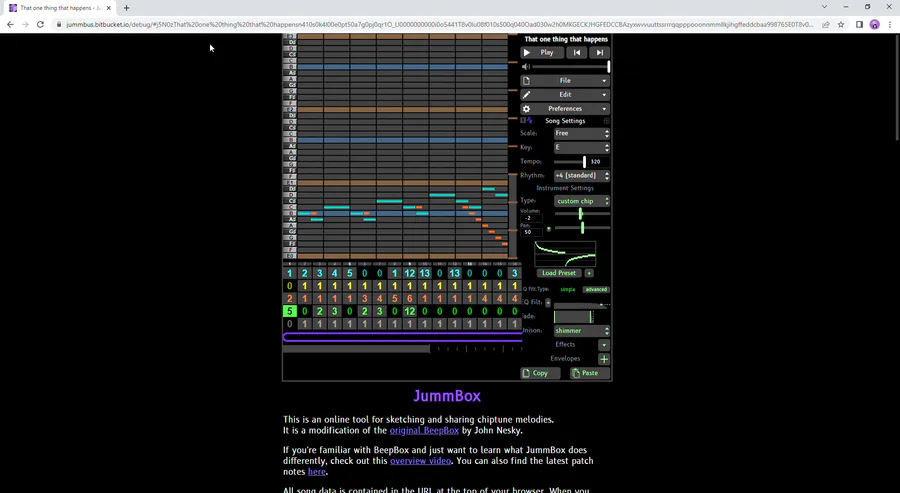
Task: Add an envelope with the plus button
Action: point(604,359)
